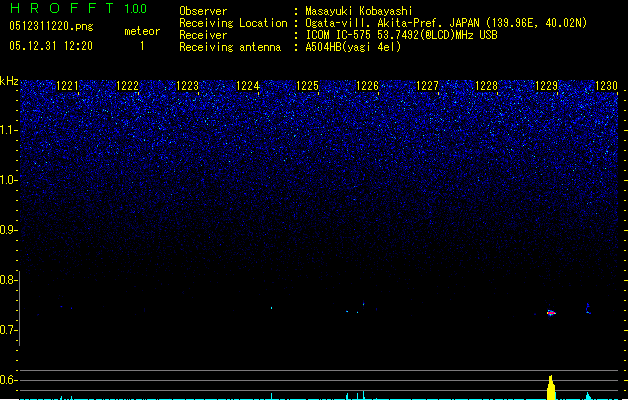This screenshot has width=629, height=400.
Task: Click the 1.0 kHz frequency label
Action: (8, 180)
